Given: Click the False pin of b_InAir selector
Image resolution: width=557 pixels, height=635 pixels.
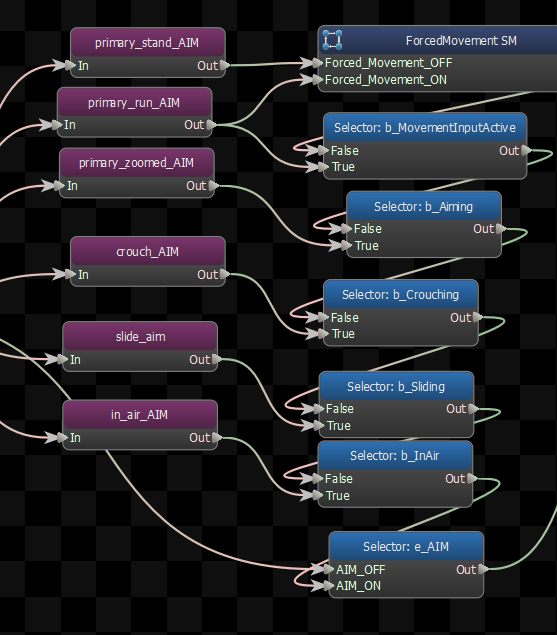Looking at the screenshot, I should [318, 479].
